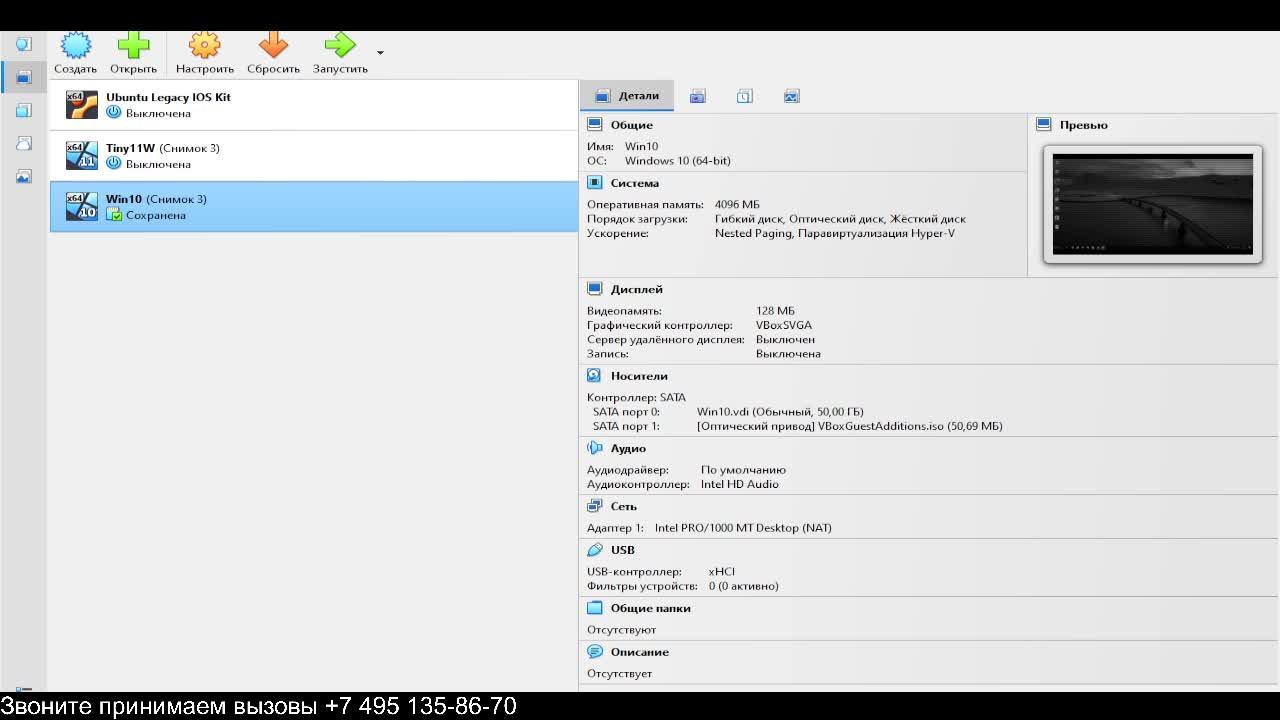Screen dimensions: 1280x720
Task: Click the Аудио section header
Action: pyautogui.click(x=628, y=448)
